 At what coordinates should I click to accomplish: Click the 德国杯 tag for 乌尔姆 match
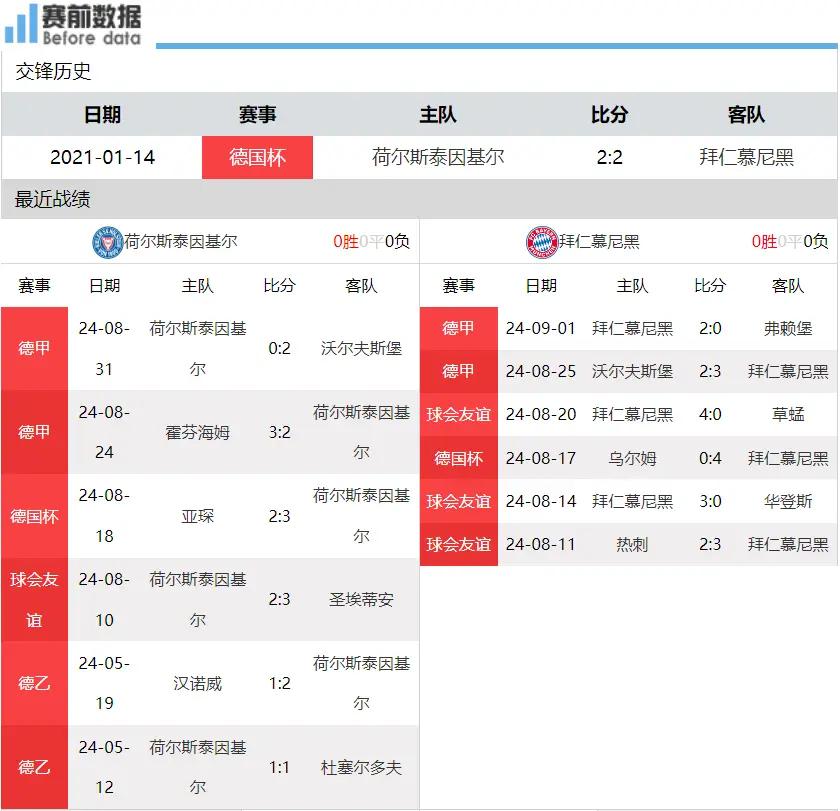click(x=459, y=459)
